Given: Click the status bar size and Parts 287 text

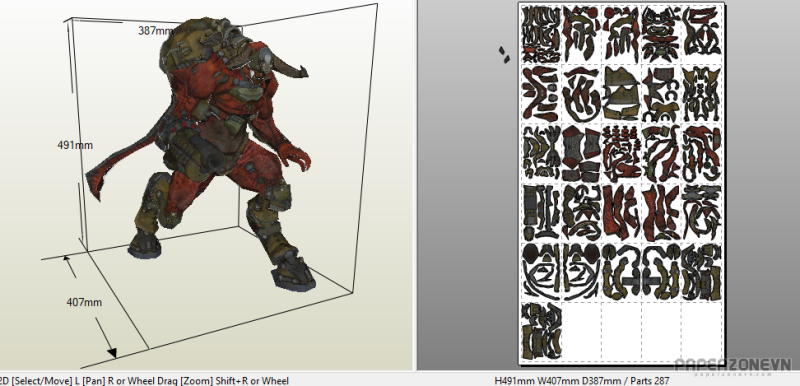Looking at the screenshot, I should pos(582,381).
